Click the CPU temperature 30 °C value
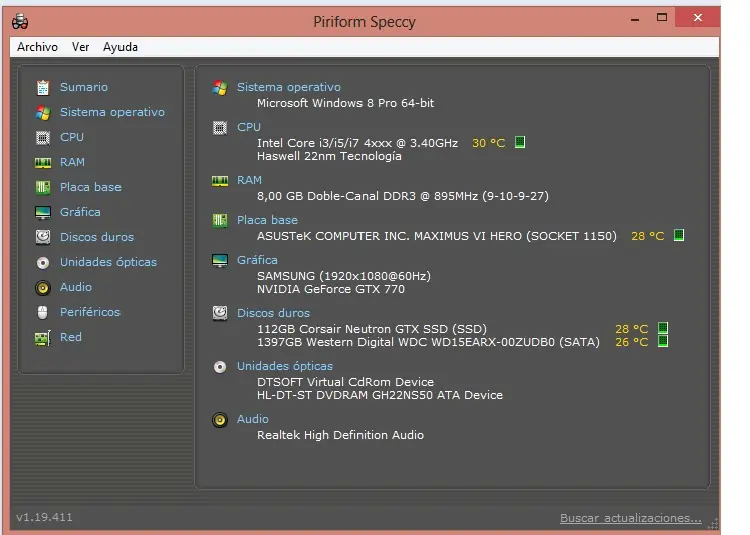The width and height of the screenshot is (750, 535). (x=488, y=143)
